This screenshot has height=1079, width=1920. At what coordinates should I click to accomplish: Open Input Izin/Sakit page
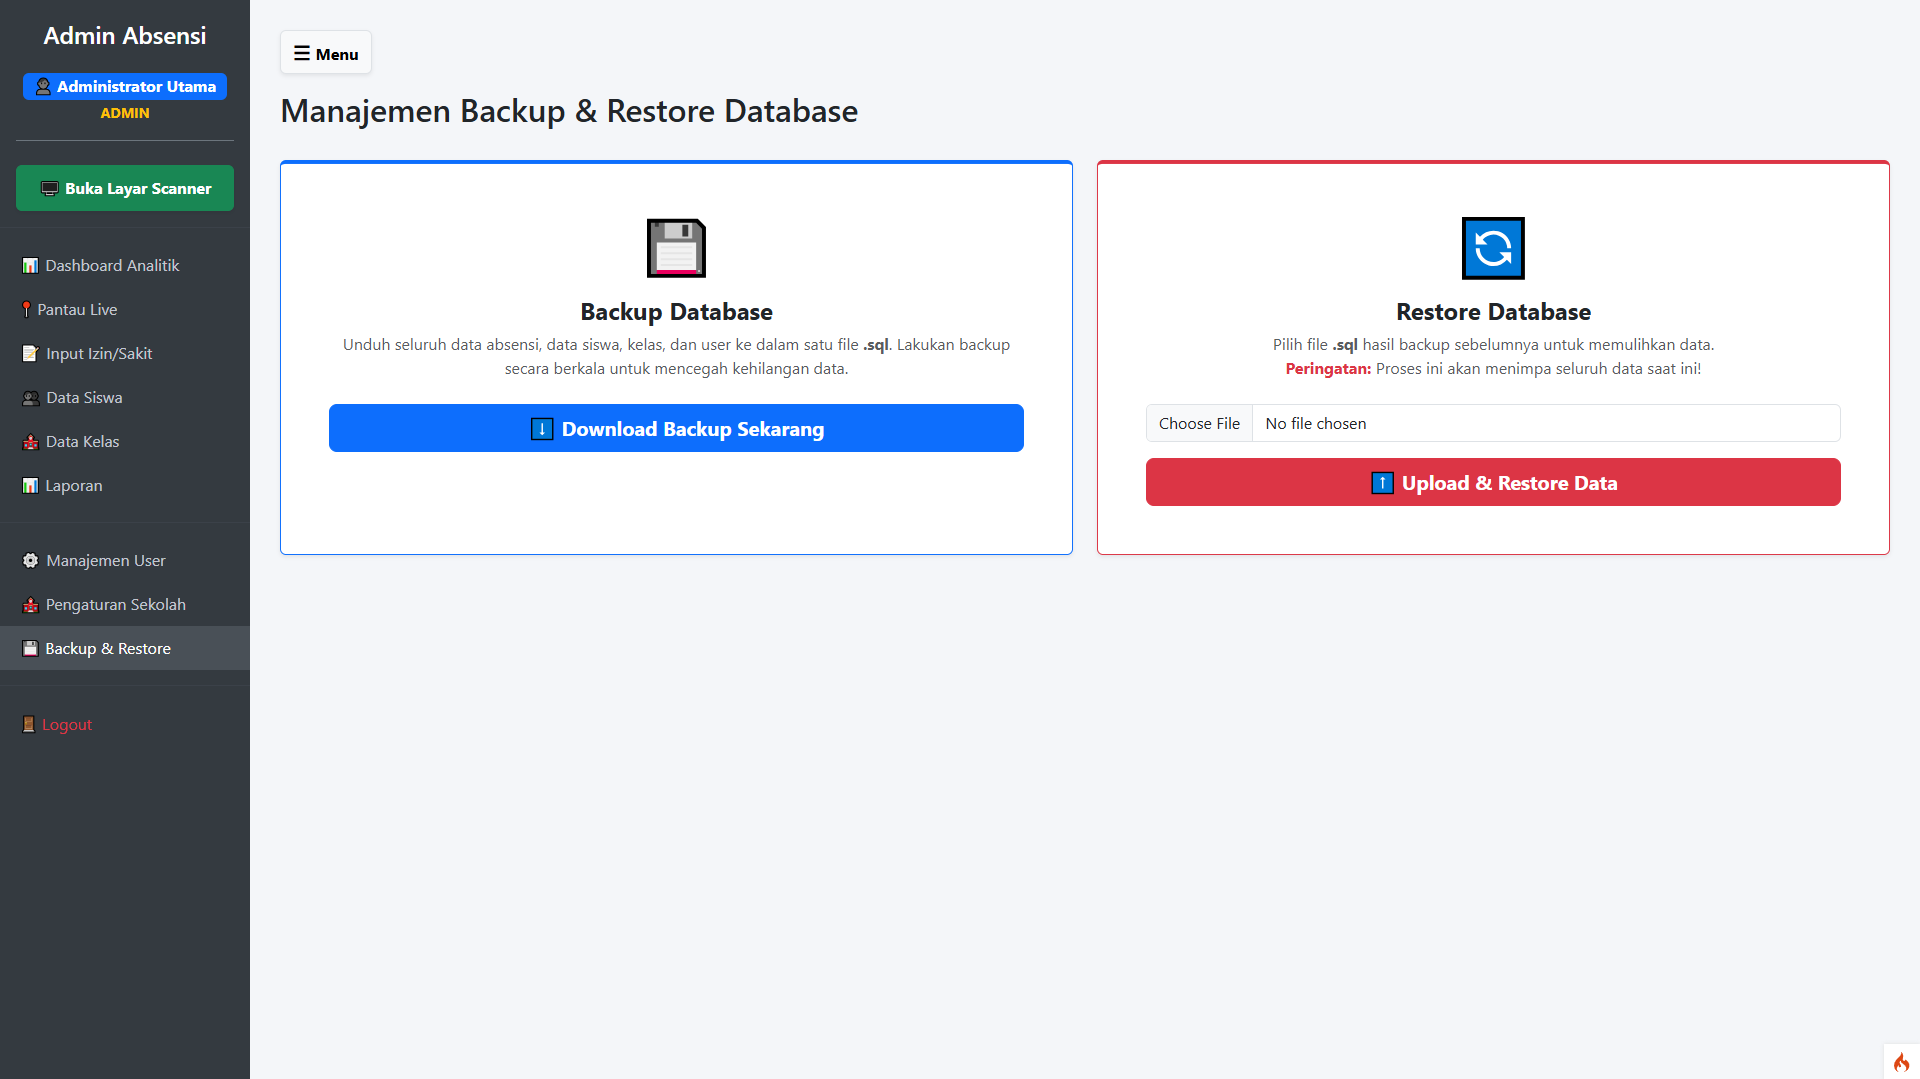point(99,354)
